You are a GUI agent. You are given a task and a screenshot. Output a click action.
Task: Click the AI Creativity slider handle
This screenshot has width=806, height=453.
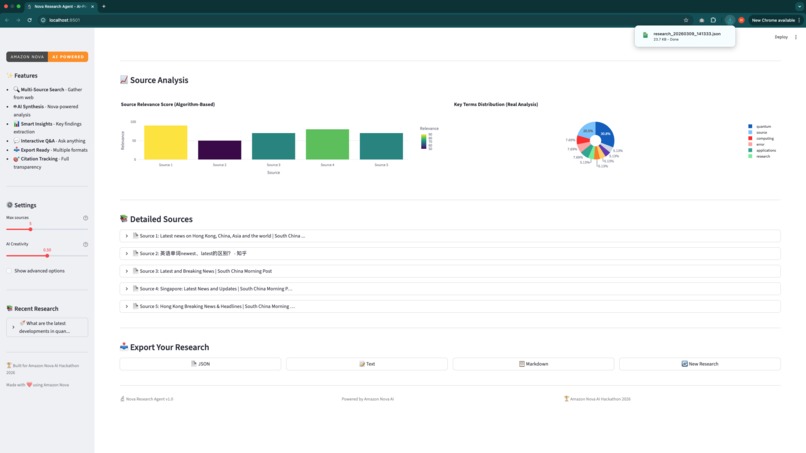pos(47,256)
